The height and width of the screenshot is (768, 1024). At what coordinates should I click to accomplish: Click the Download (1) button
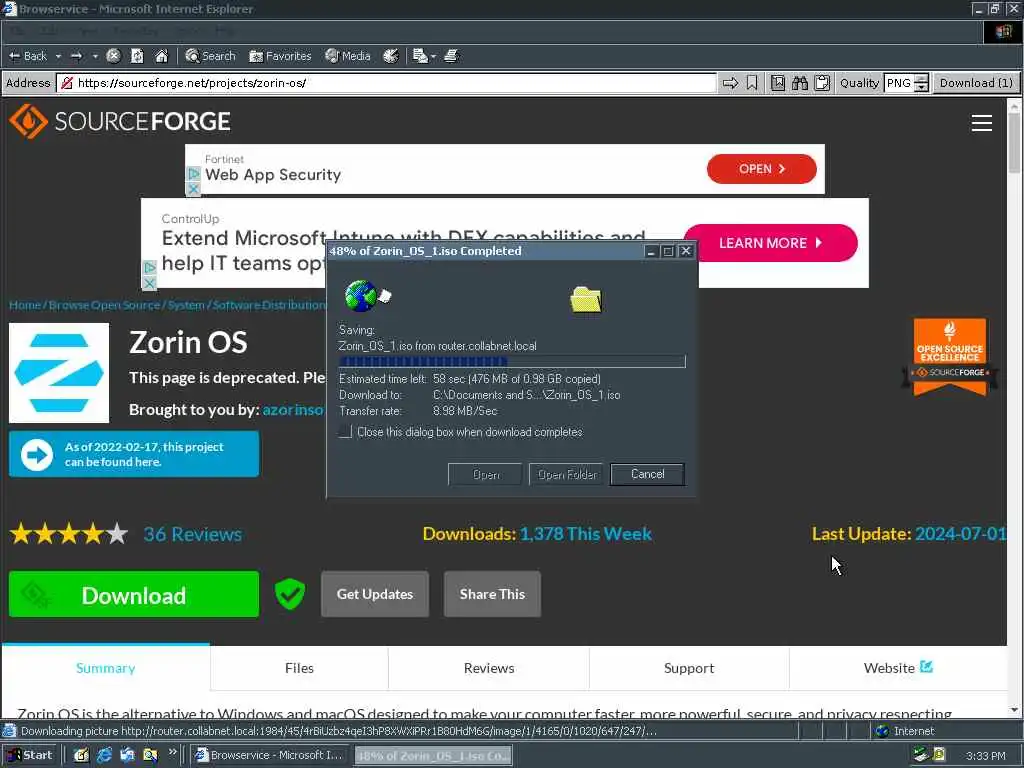coord(976,83)
